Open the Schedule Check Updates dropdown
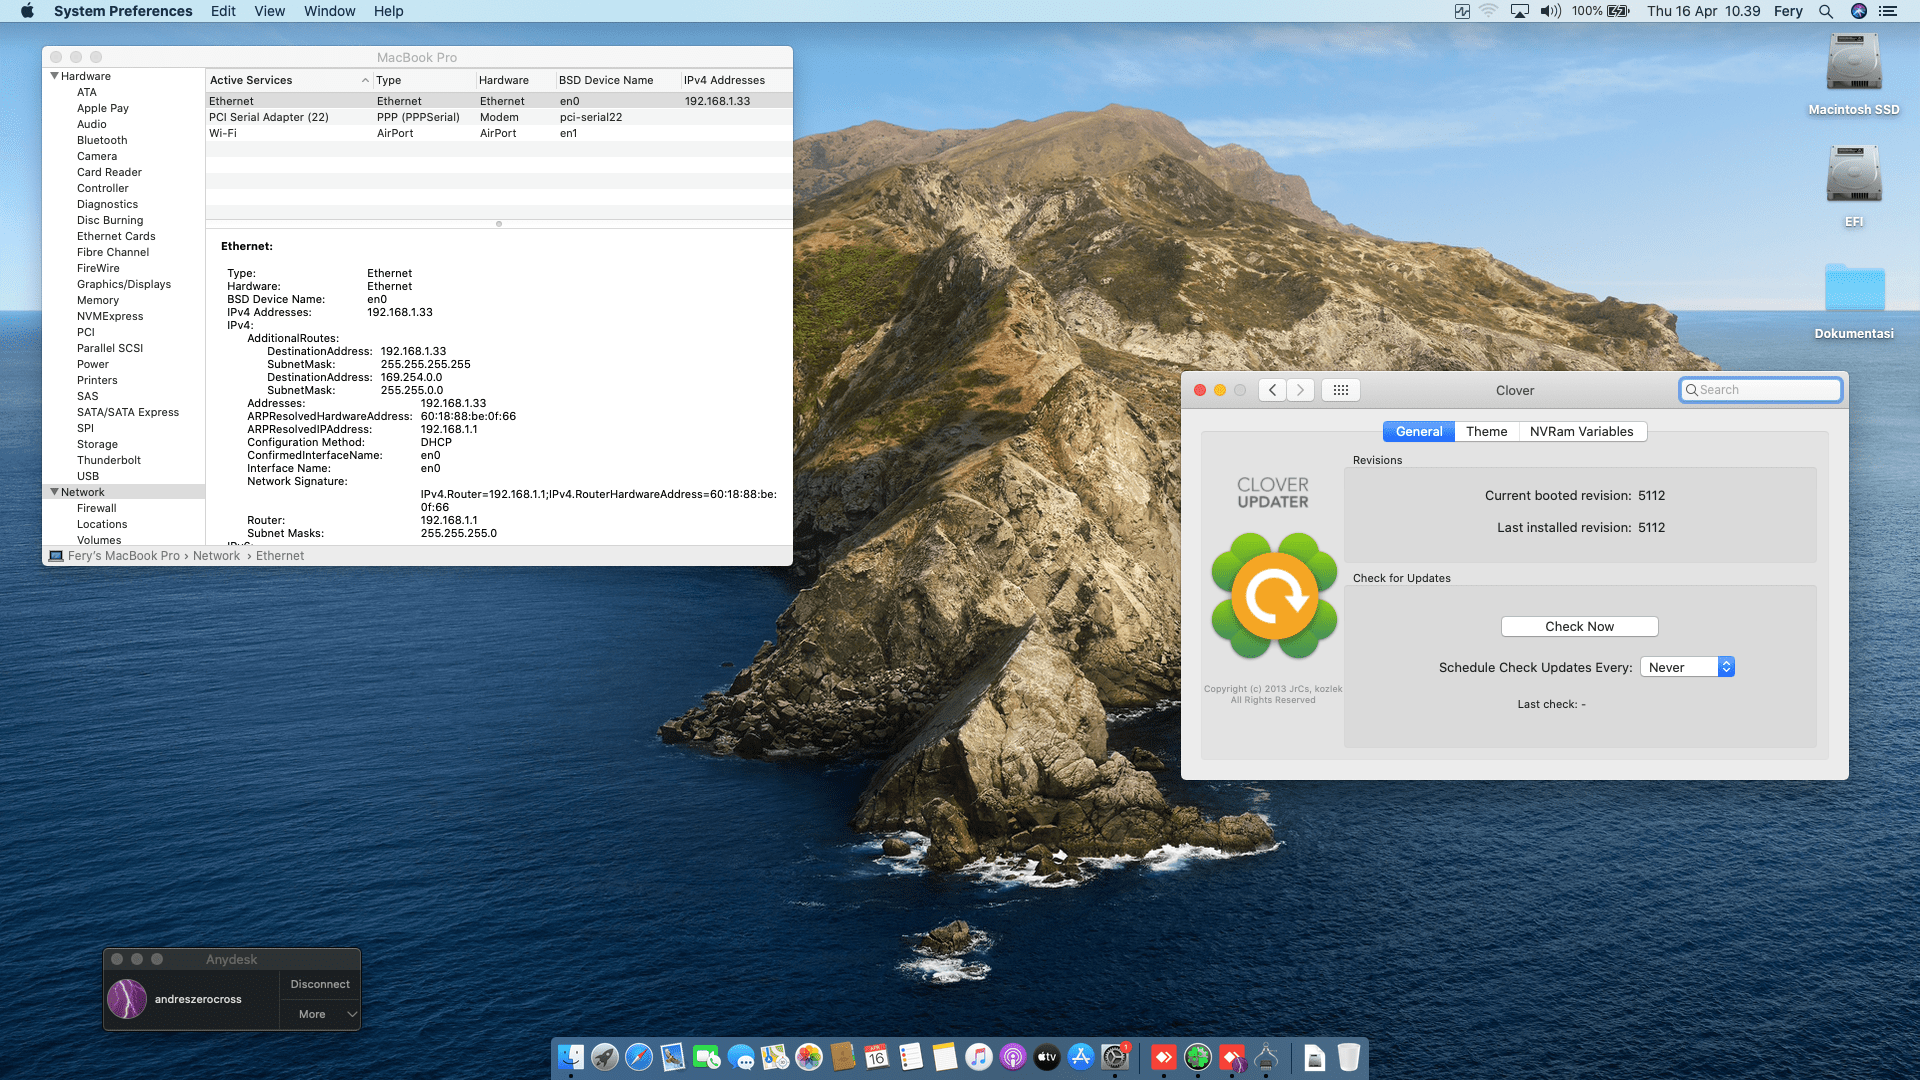Screen dimensions: 1920x1080 pos(1687,667)
